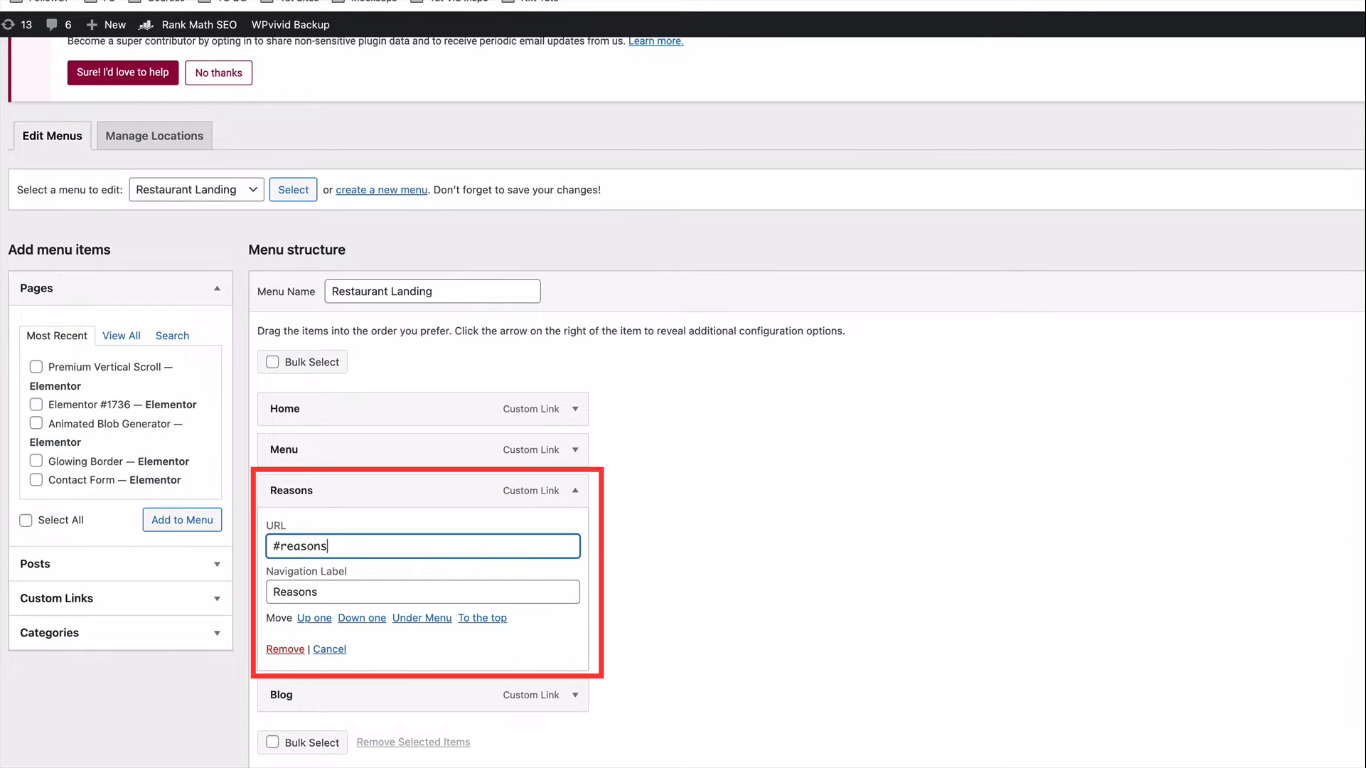Select the Most Recent tab in Pages

point(57,335)
